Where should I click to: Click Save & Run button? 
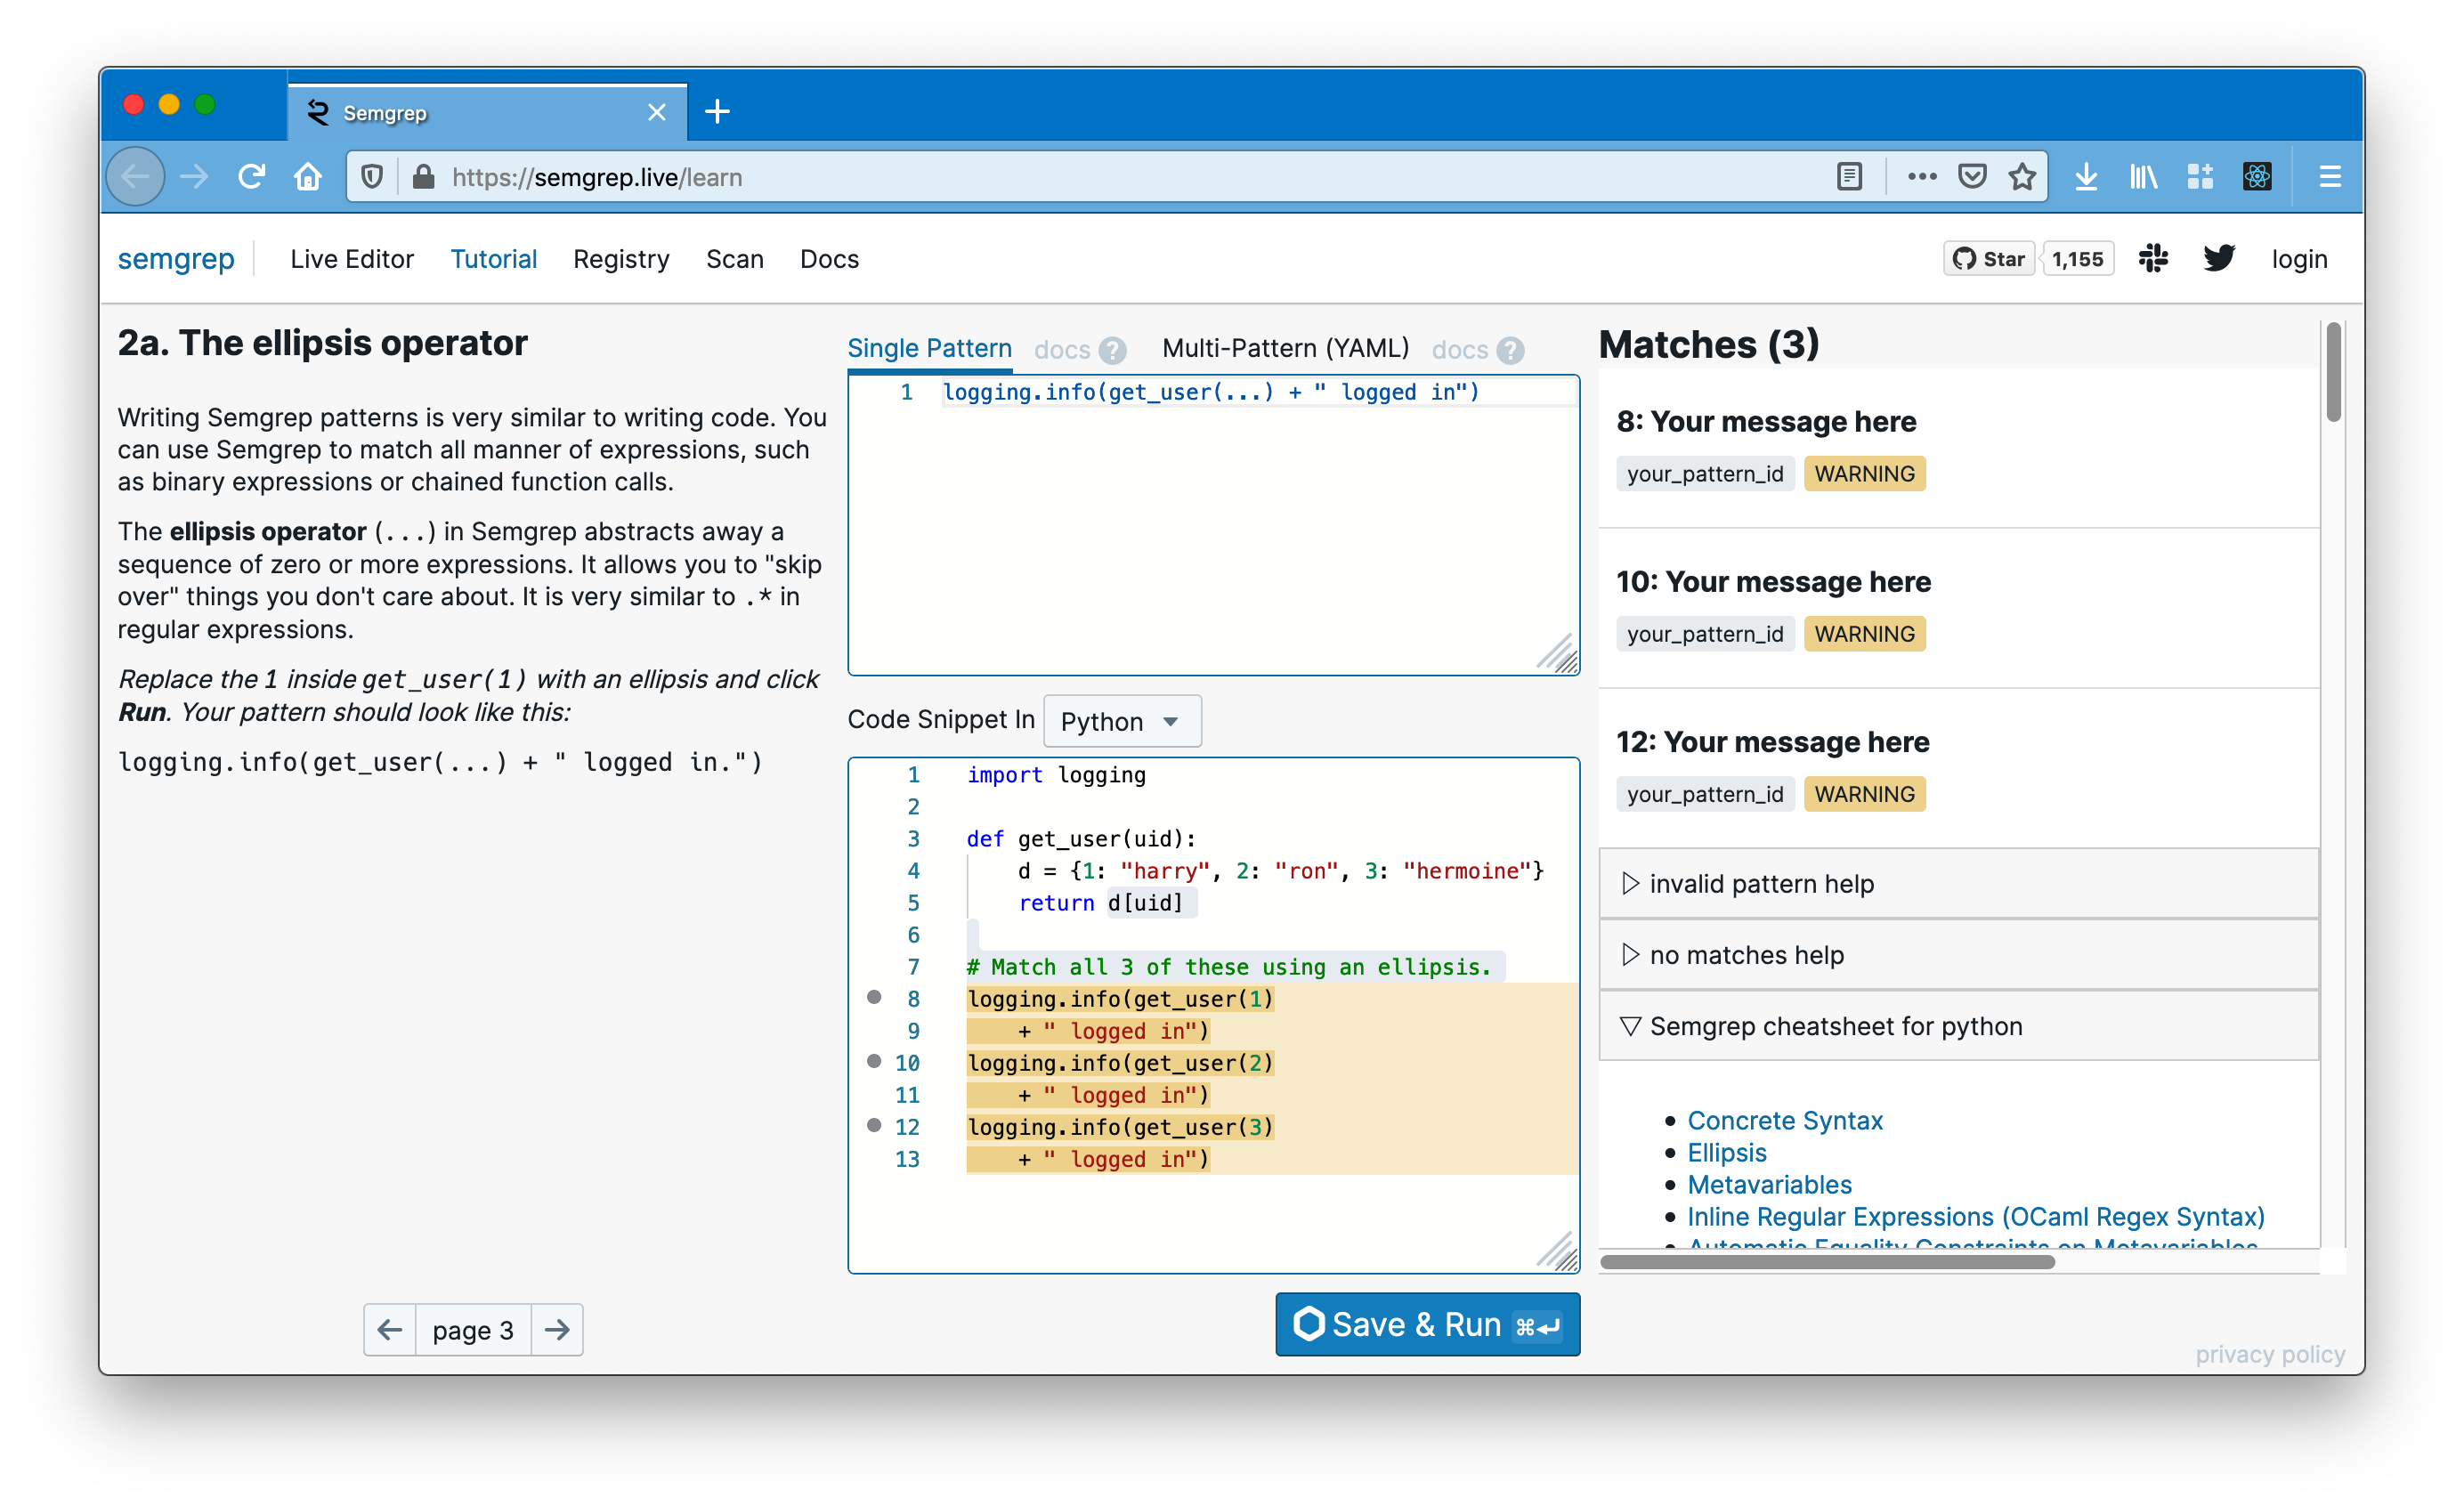click(x=1427, y=1324)
